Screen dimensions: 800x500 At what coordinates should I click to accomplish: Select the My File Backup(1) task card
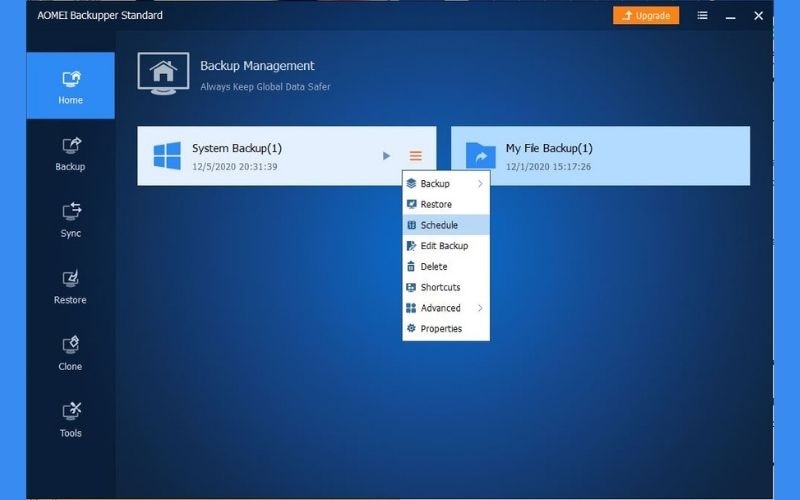click(x=601, y=156)
